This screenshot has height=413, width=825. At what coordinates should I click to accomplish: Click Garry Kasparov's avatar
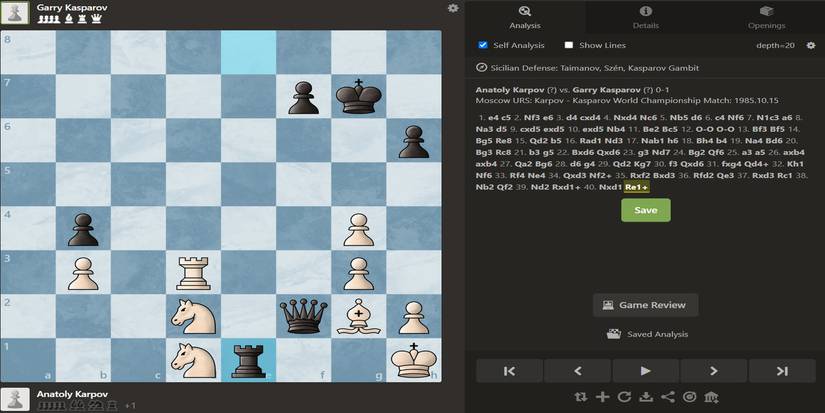[15, 12]
